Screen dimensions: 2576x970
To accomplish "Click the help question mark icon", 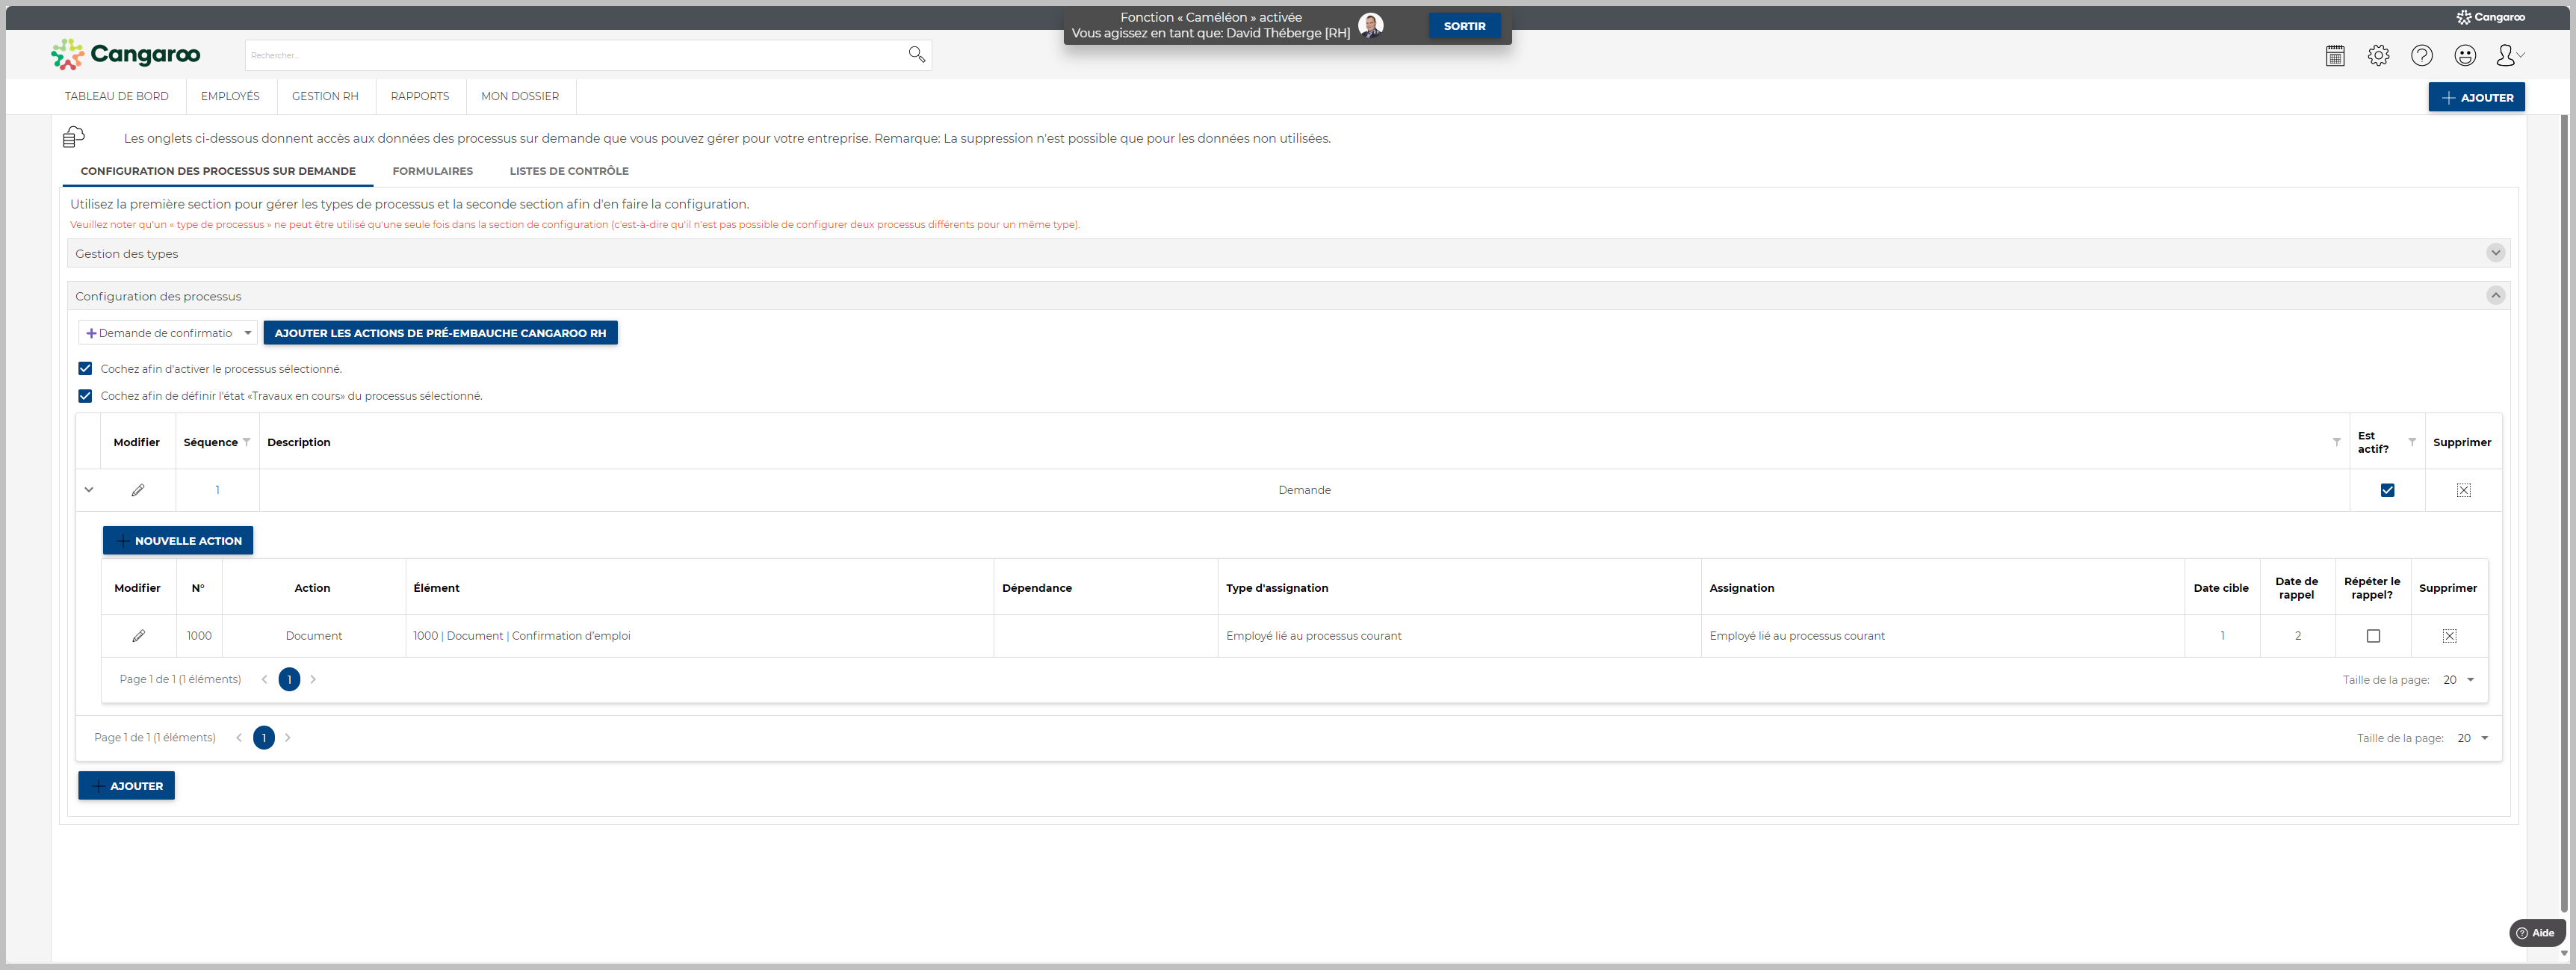I will [x=2421, y=56].
